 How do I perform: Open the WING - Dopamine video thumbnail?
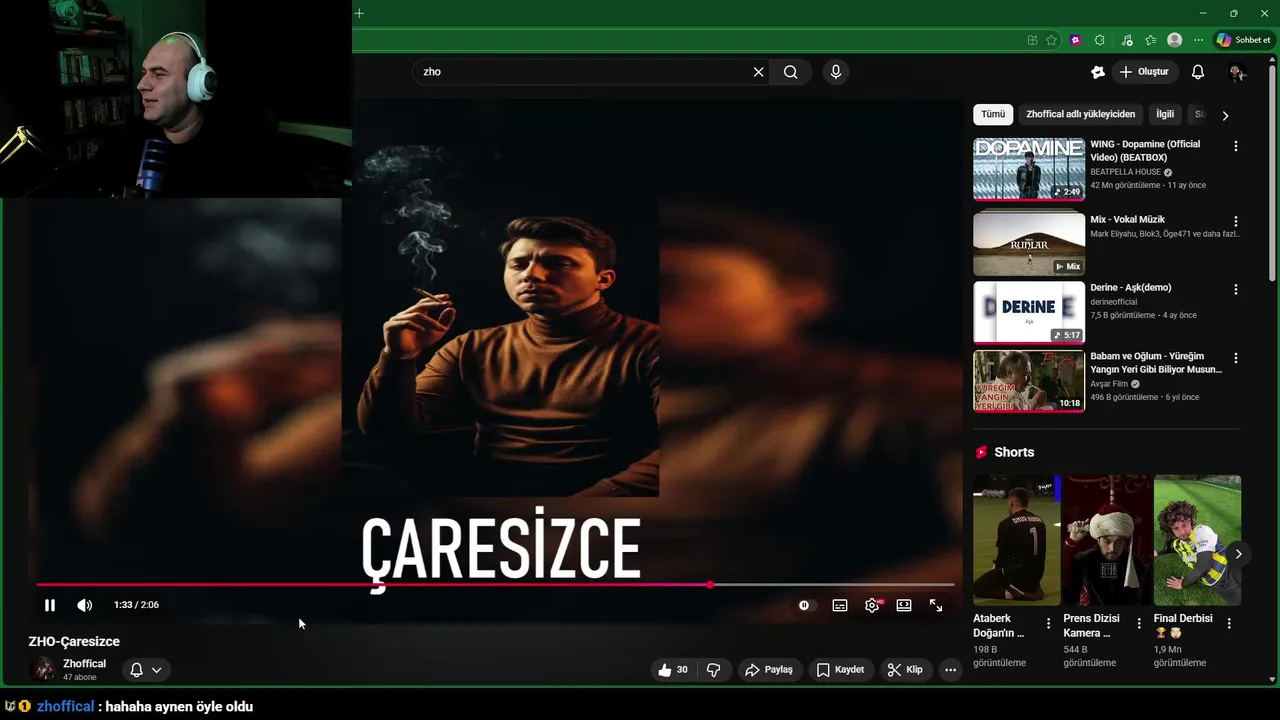click(x=1029, y=169)
